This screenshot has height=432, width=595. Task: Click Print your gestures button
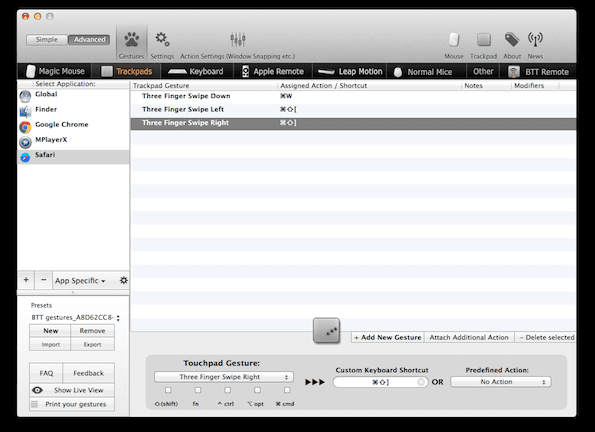point(72,404)
